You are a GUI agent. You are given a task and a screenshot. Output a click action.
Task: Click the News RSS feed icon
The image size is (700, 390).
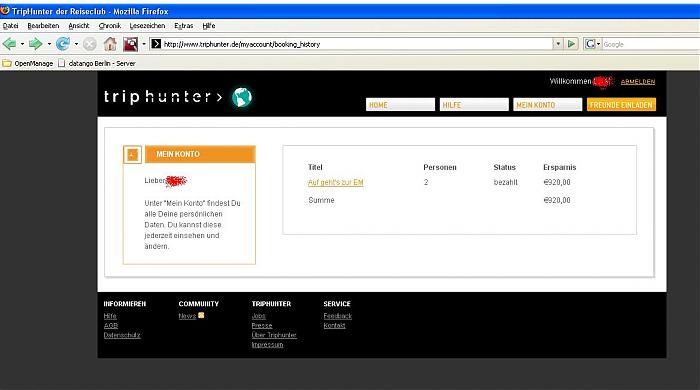pos(201,315)
